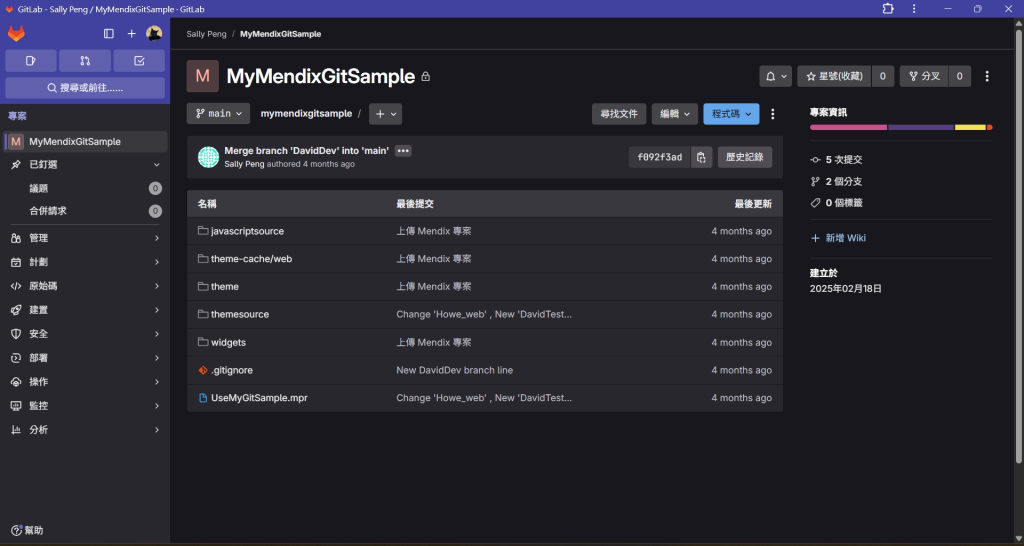Open the add file plus dropdown

(385, 114)
